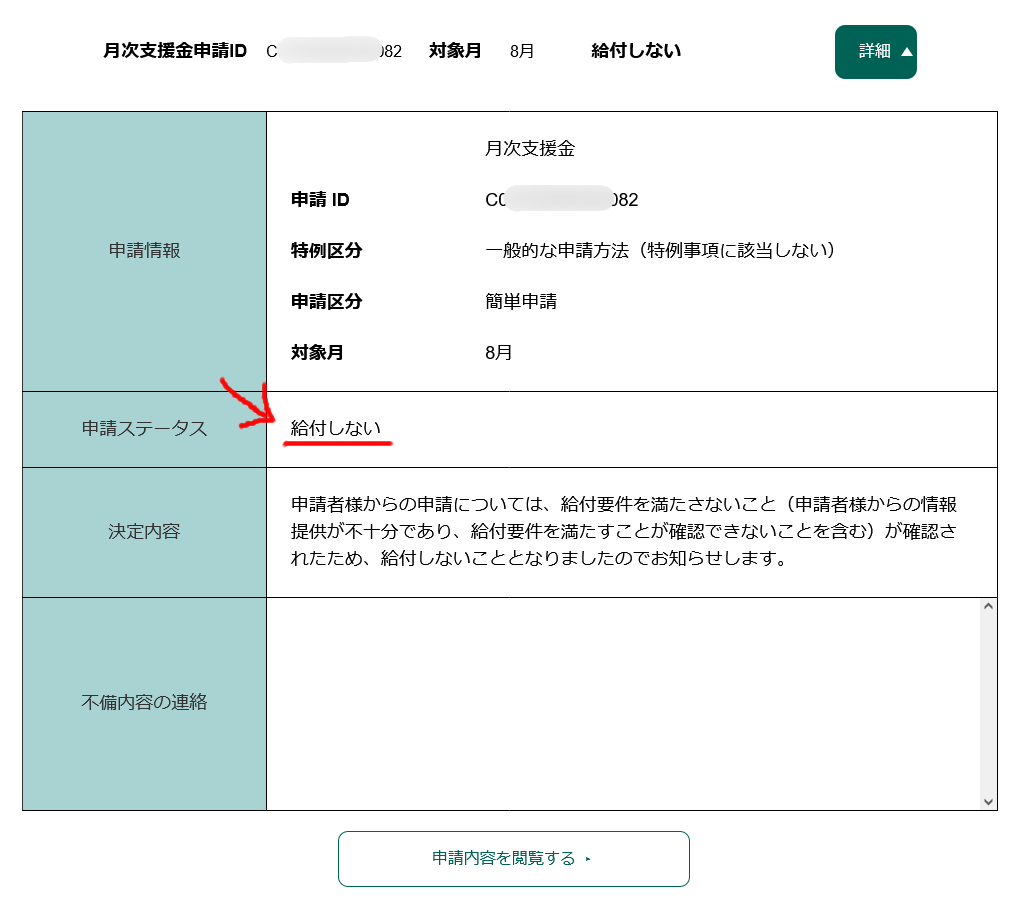Click the 決定内容 row header cell
1018x912 pixels.
(144, 532)
